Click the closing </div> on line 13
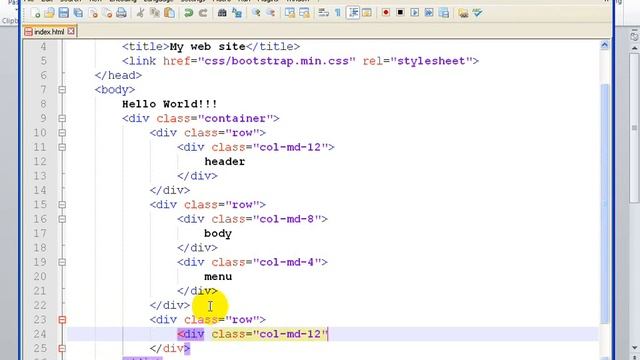This screenshot has width=640, height=360. click(197, 176)
